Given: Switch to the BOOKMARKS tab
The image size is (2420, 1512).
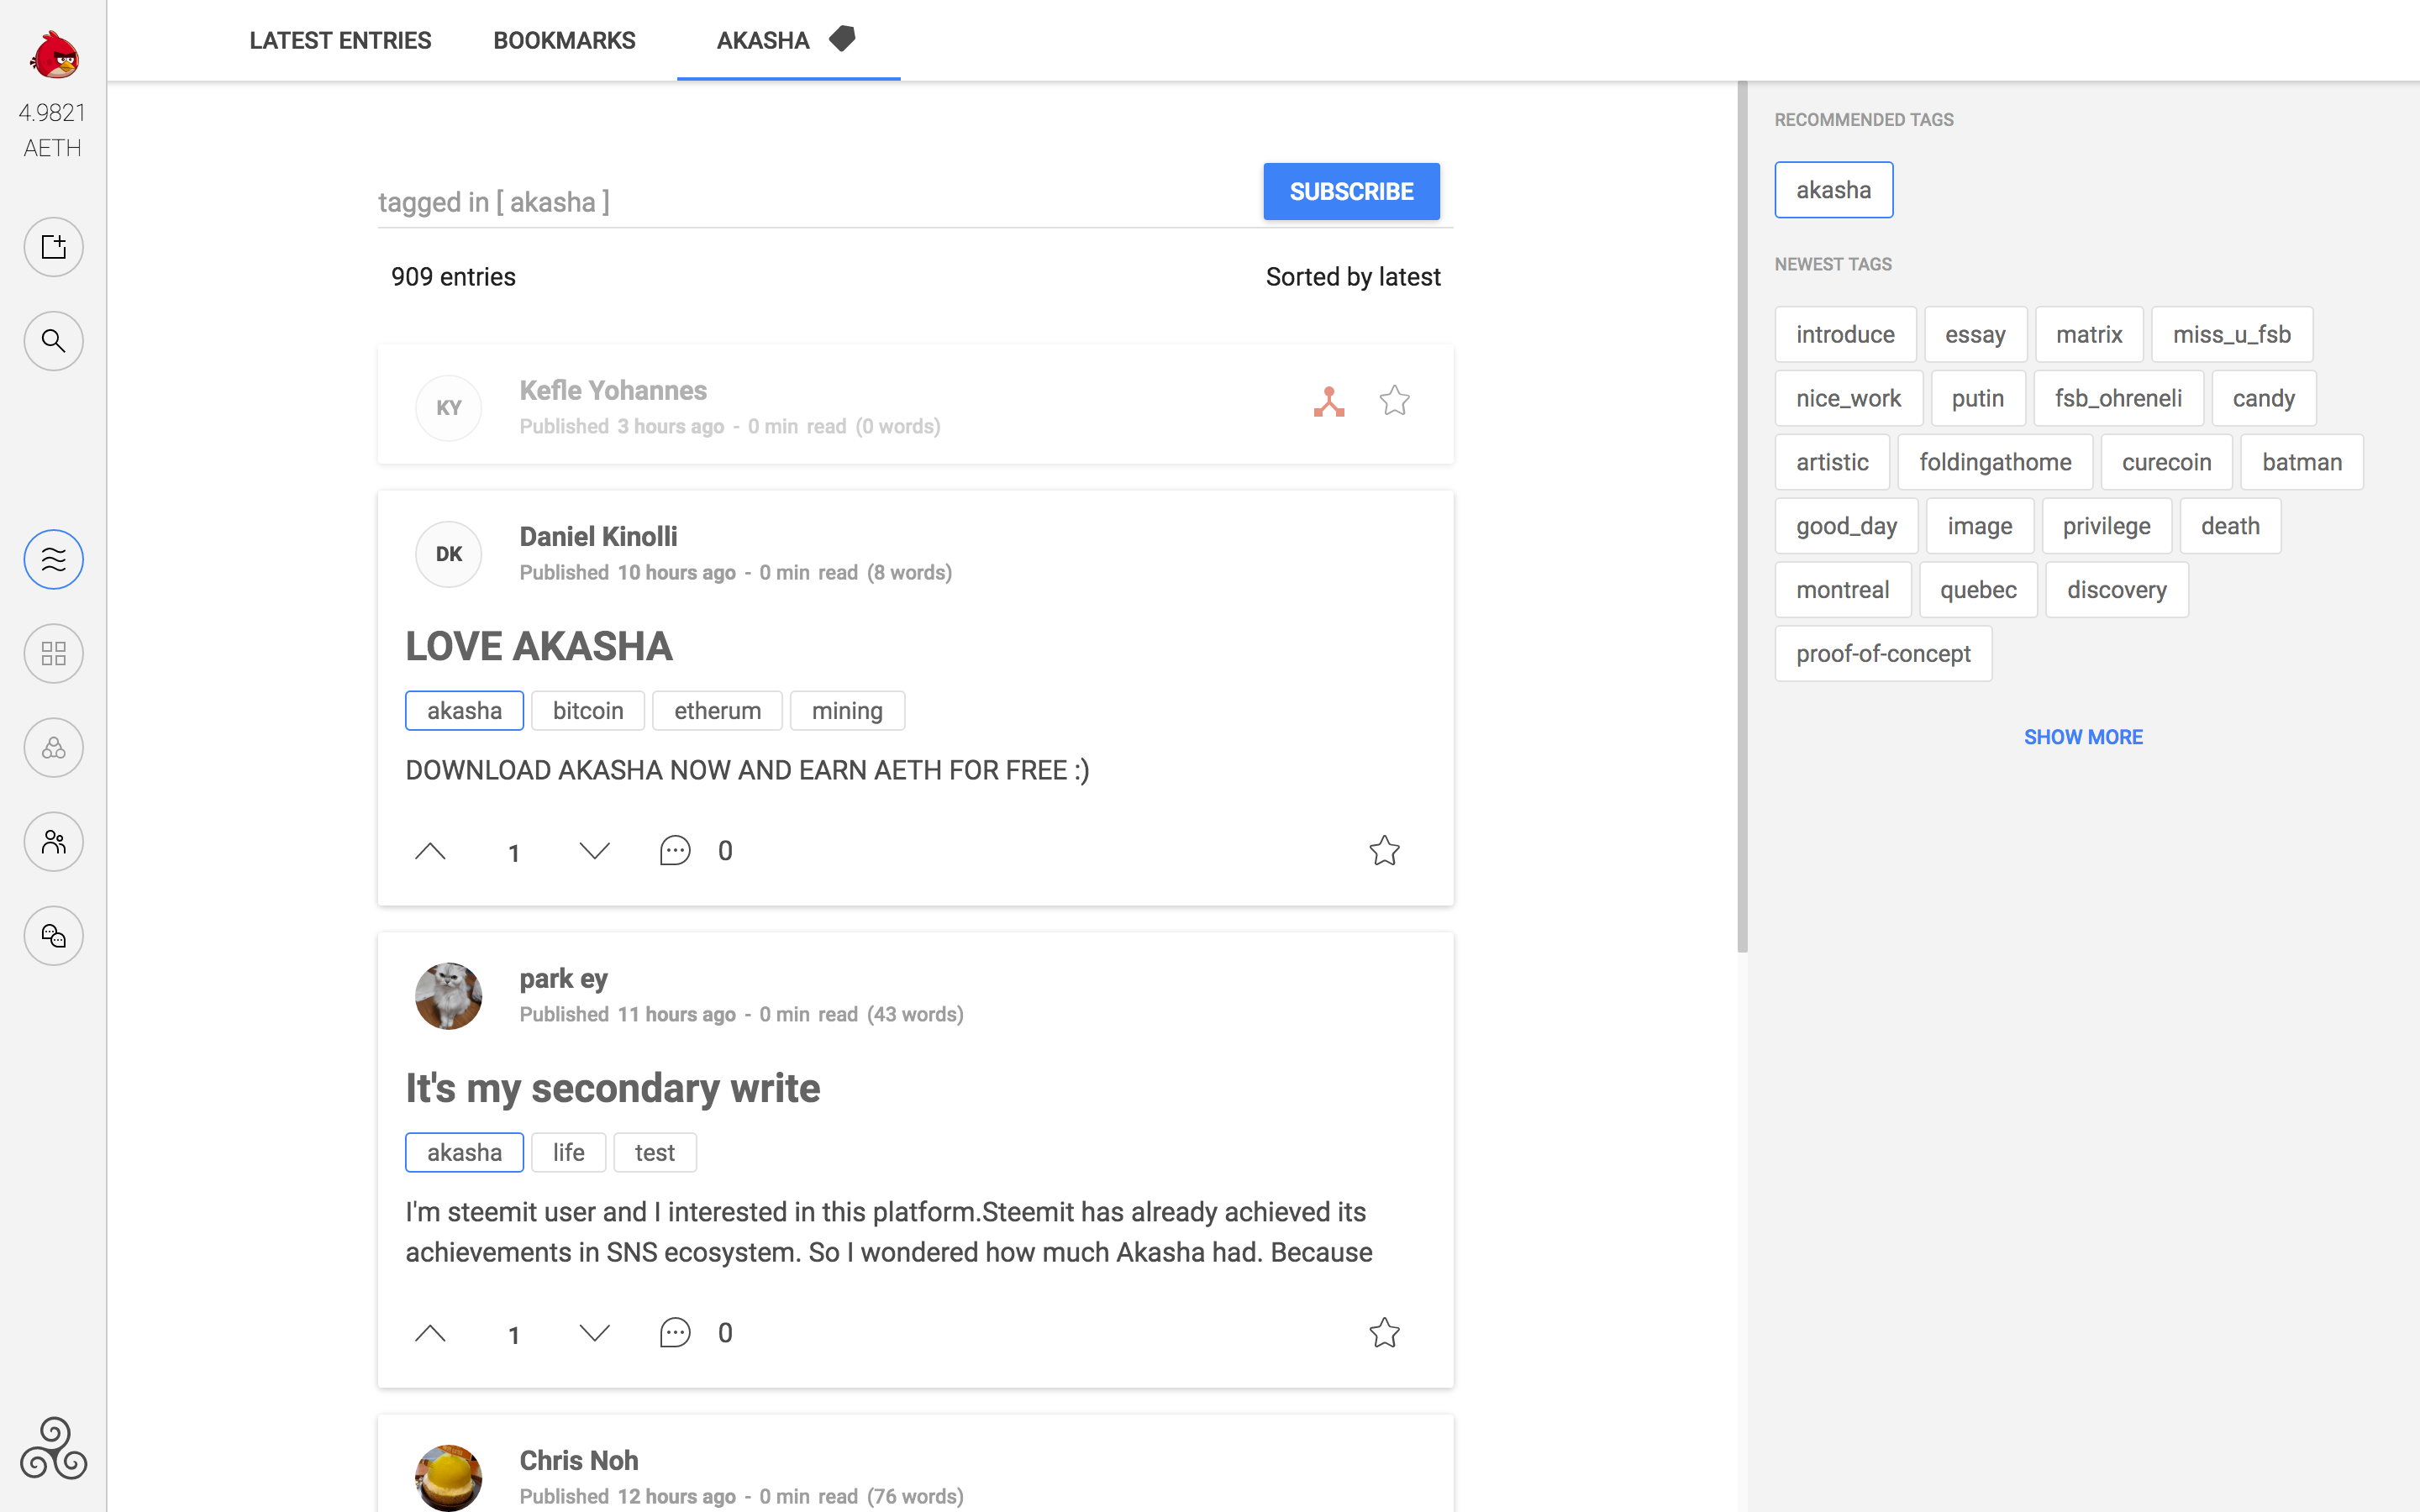Looking at the screenshot, I should click(564, 41).
